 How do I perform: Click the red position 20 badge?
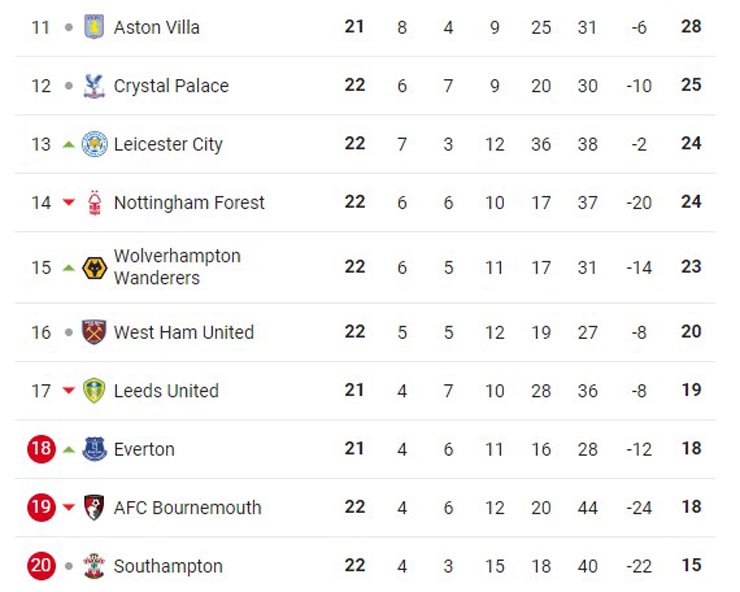[x=41, y=566]
